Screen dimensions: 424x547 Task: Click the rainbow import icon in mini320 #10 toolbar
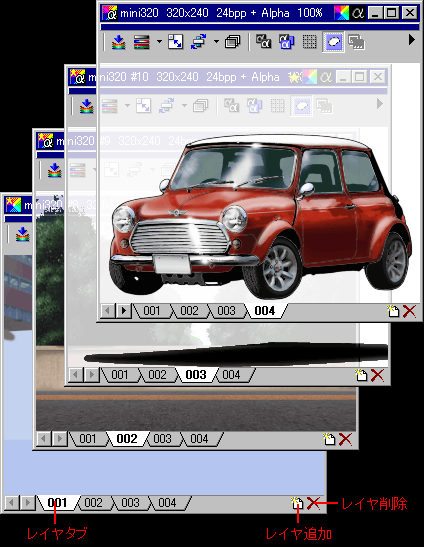coord(87,106)
